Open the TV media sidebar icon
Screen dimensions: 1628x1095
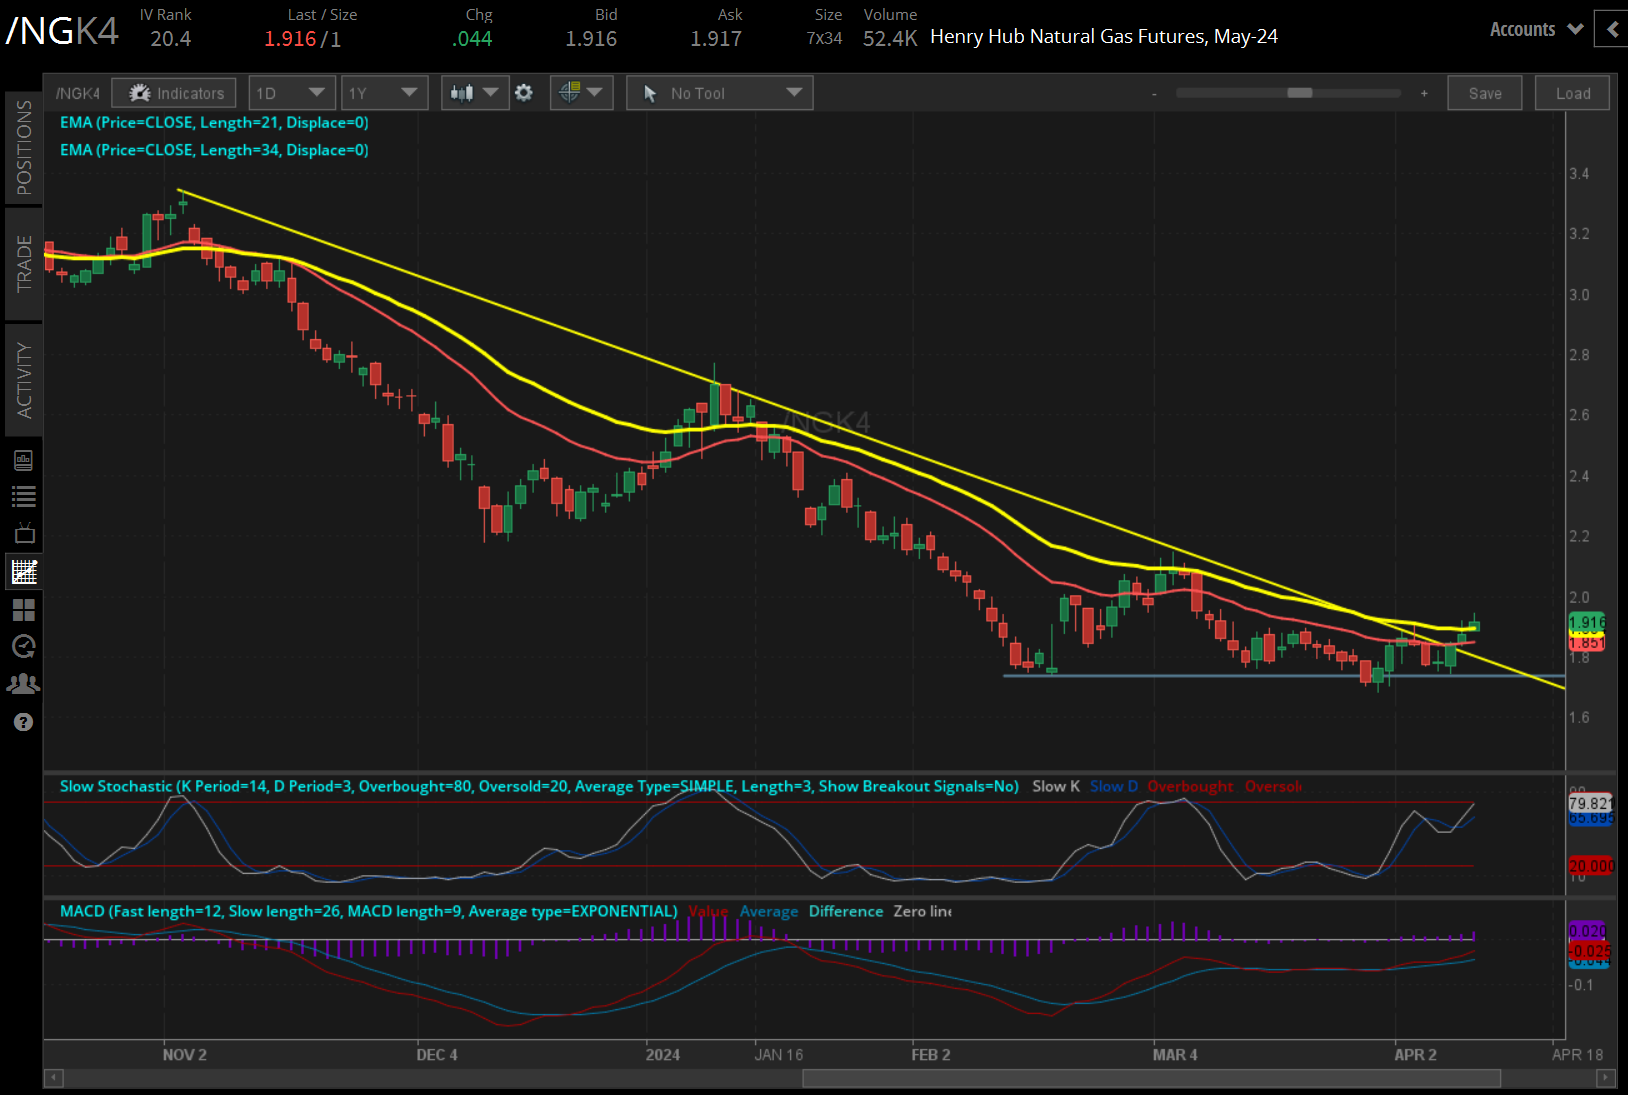24,533
